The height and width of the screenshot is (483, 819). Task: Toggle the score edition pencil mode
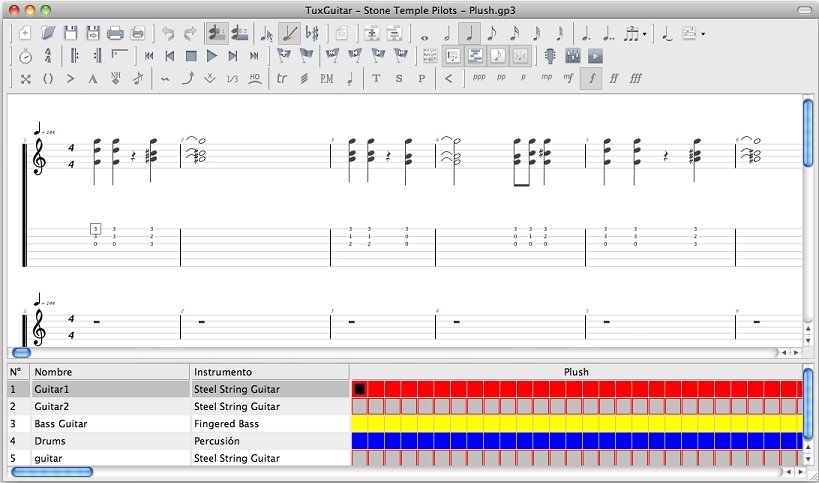[x=289, y=33]
